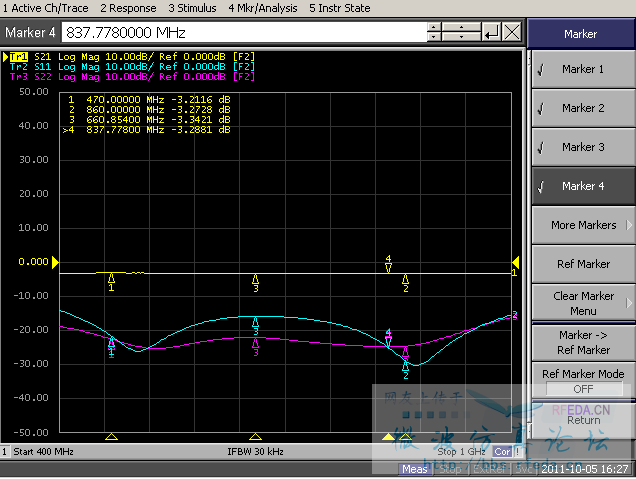Click marker 2 readout row 860.00000 MHz
Image resolution: width=636 pixels, height=479 pixels.
click(x=149, y=110)
